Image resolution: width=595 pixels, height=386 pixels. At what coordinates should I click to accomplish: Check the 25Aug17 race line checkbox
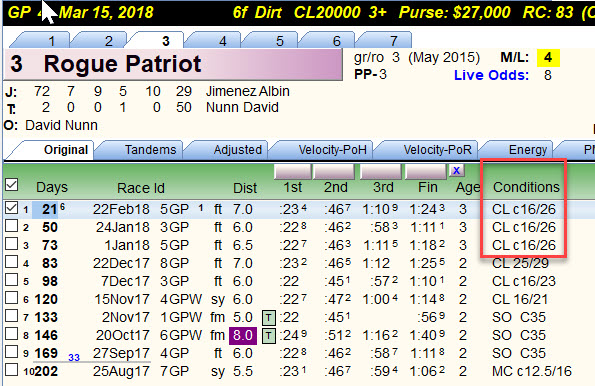[11, 370]
